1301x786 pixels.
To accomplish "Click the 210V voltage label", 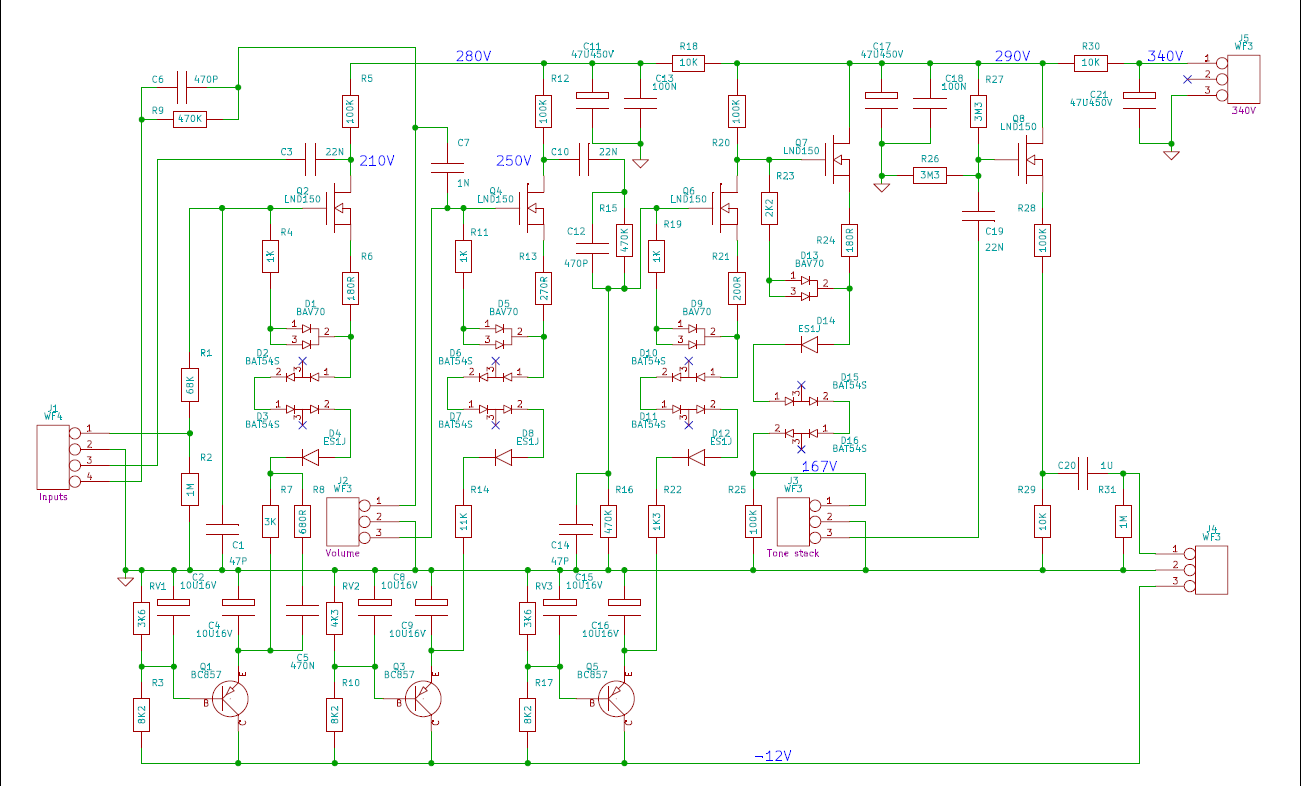I will pos(377,160).
